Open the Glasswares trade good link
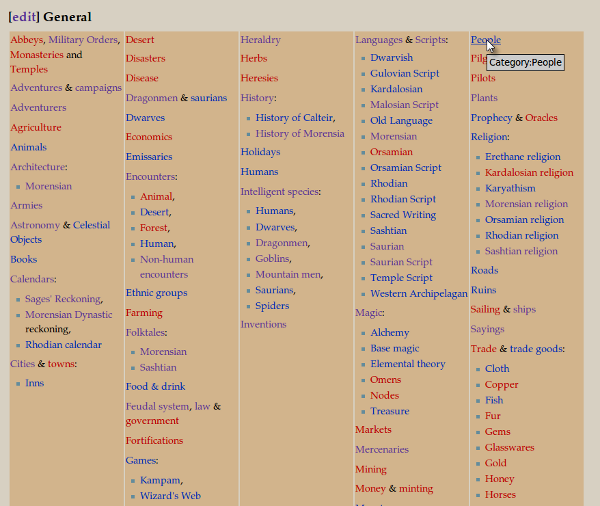 coord(510,448)
